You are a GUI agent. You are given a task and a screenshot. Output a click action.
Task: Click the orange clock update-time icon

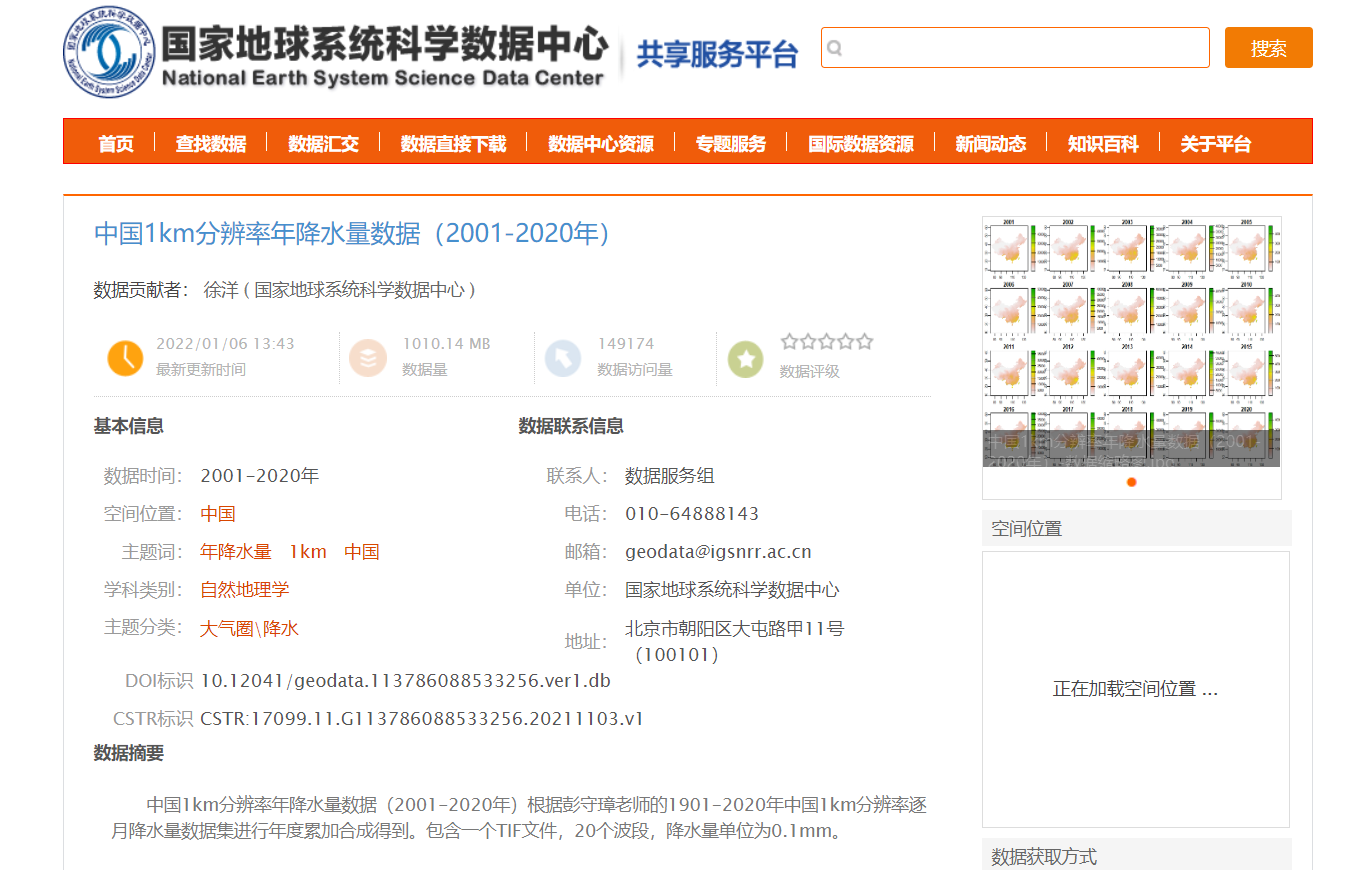(x=125, y=357)
